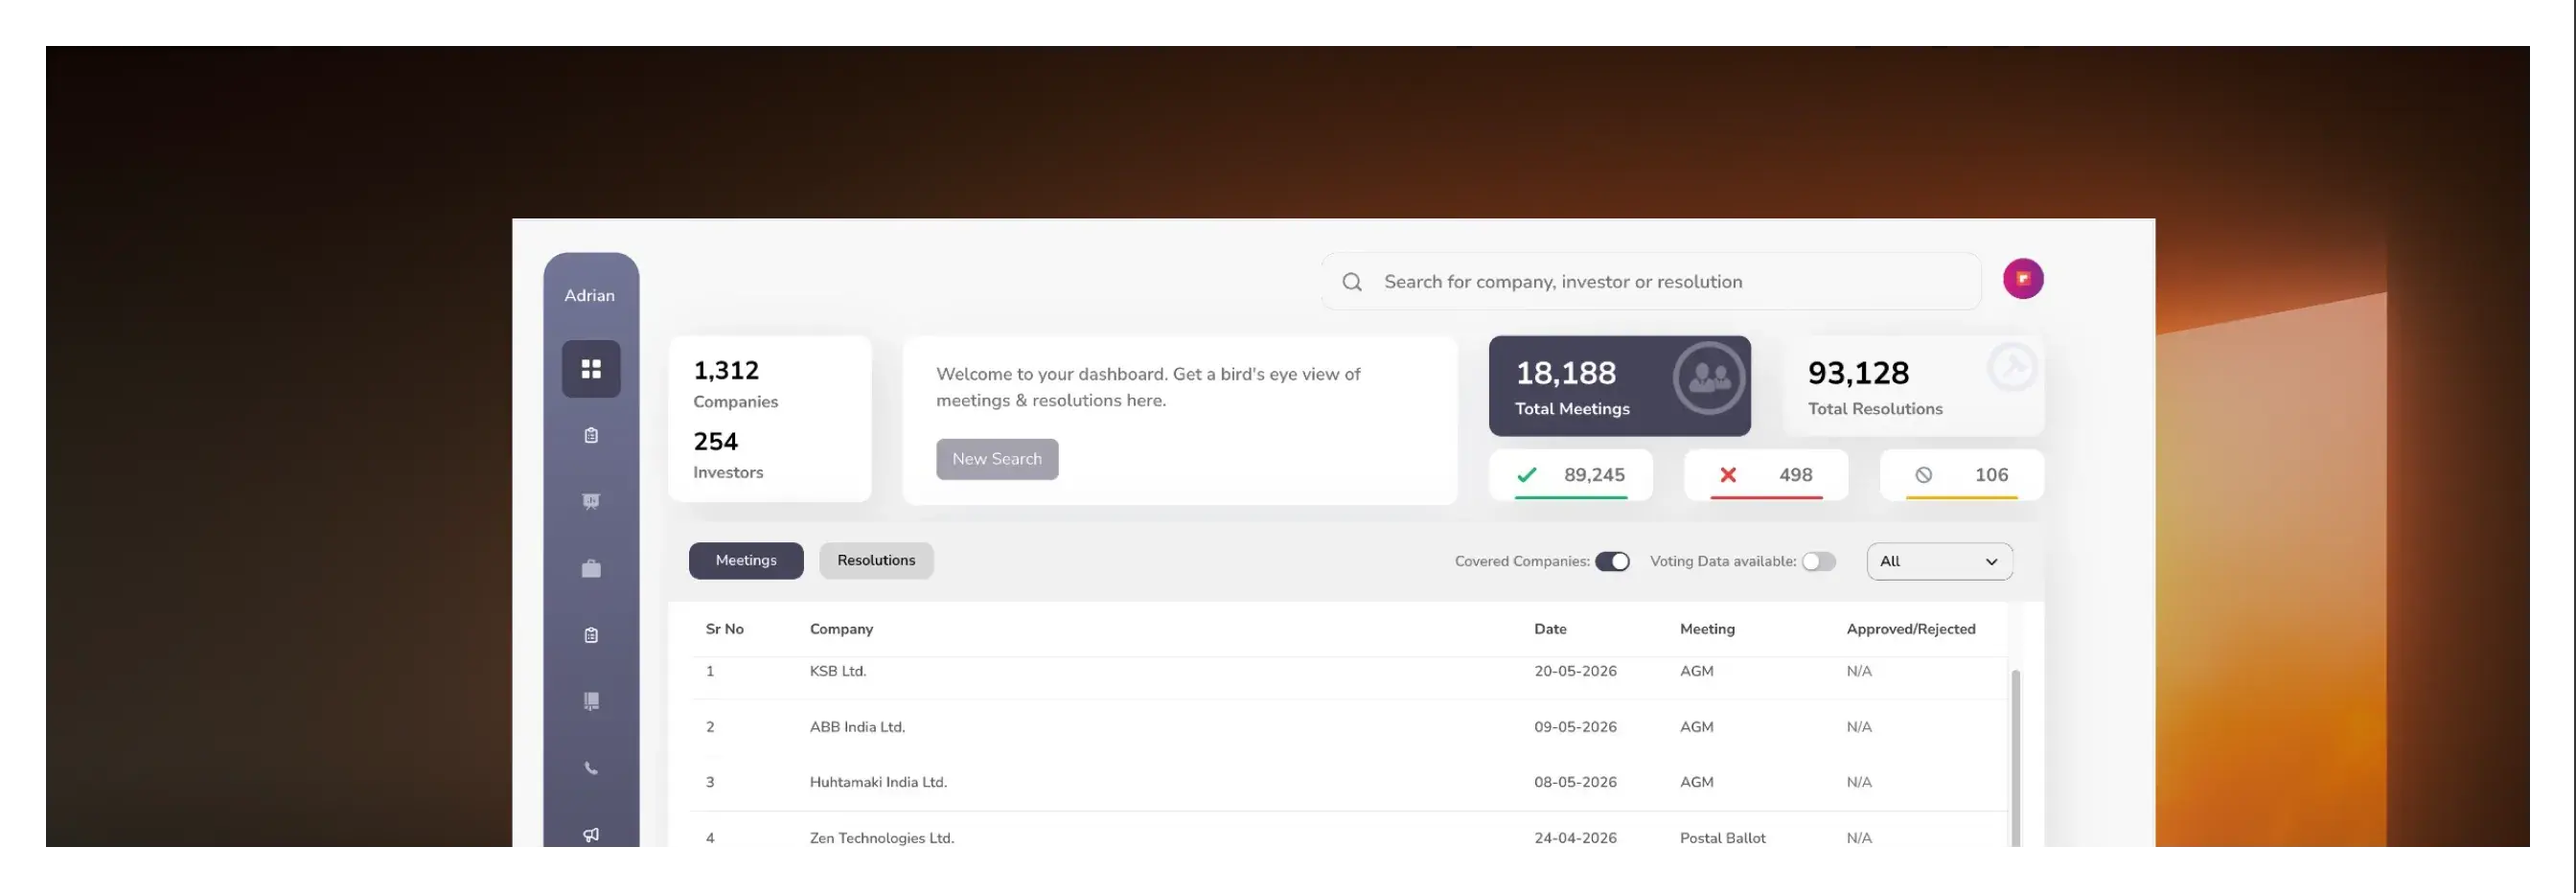Click the date 24-04-2026
The width and height of the screenshot is (2576, 893).
click(x=1575, y=838)
